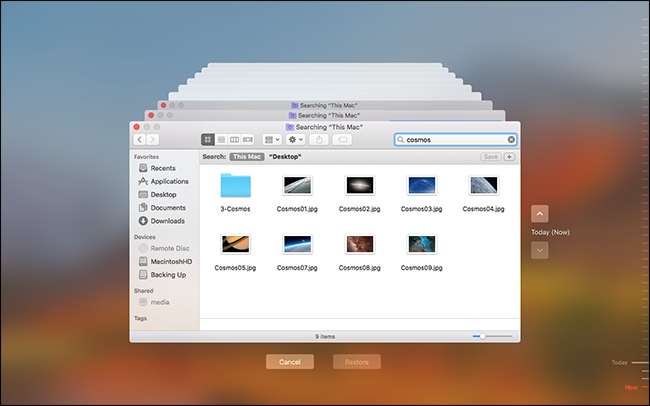Viewport: 650px width, 406px height.
Task: Switch to list view in Finder toolbar
Action: (x=221, y=140)
